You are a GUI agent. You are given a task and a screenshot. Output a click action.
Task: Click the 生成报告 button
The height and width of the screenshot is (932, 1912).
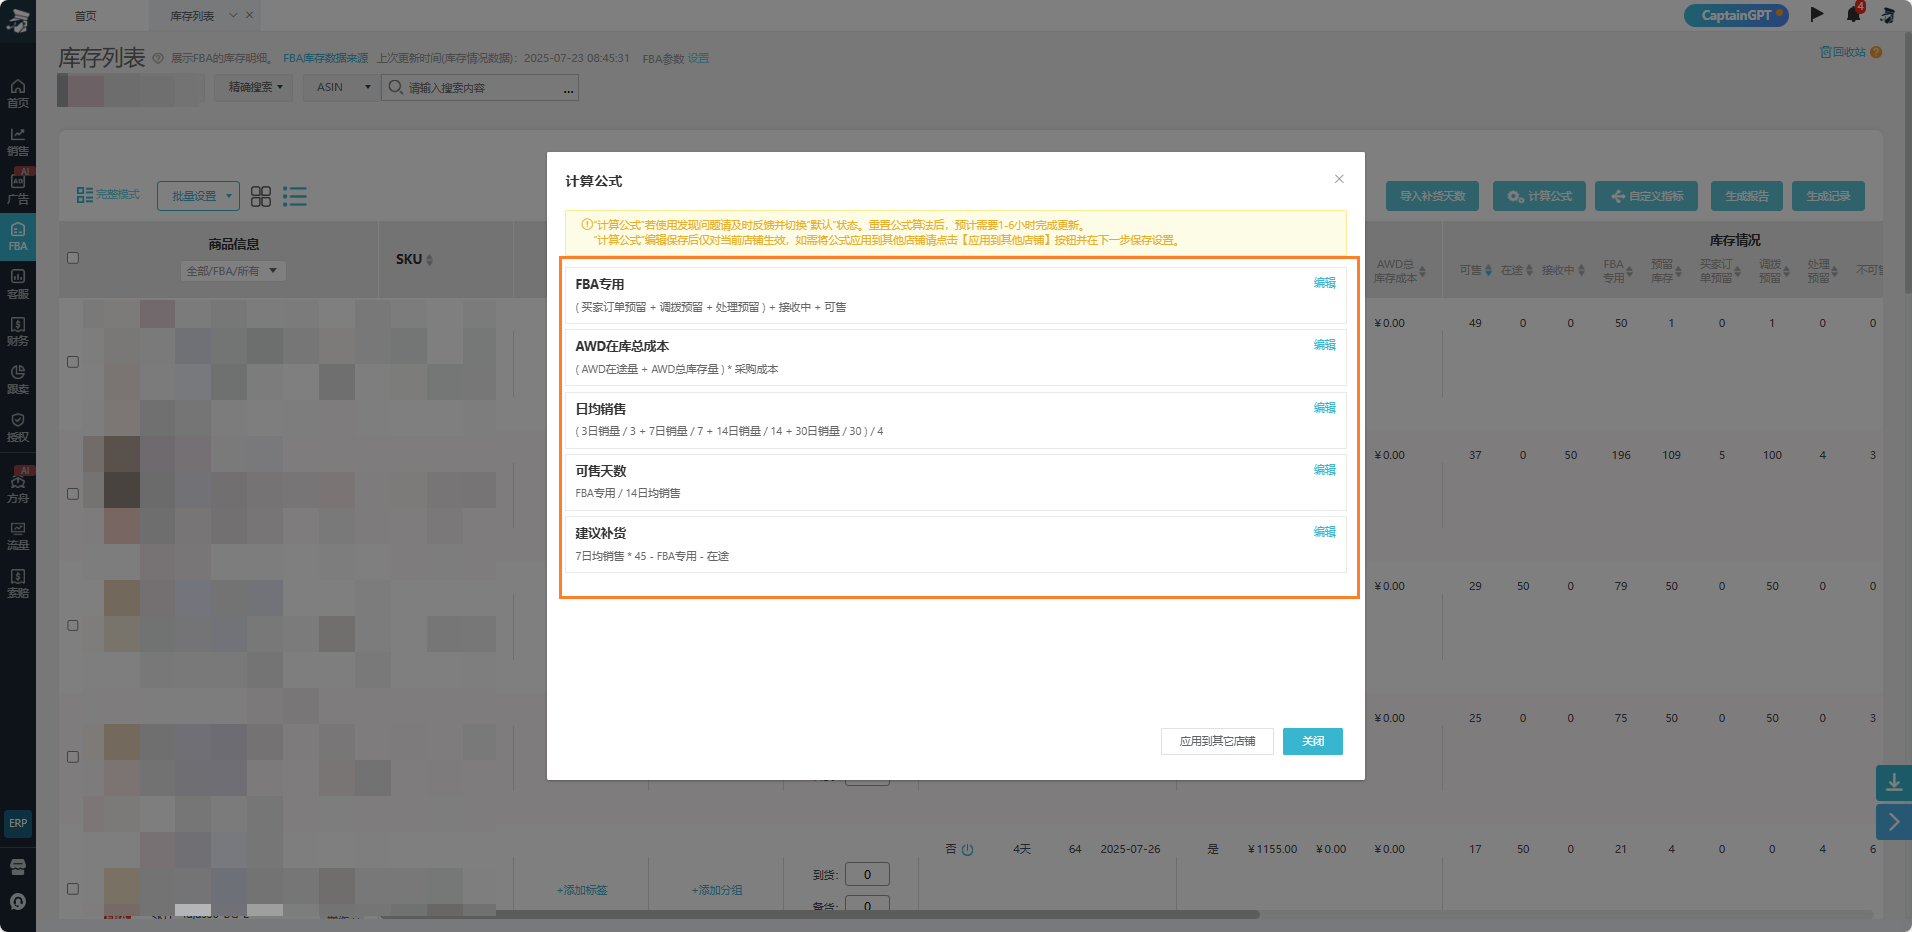point(1747,196)
